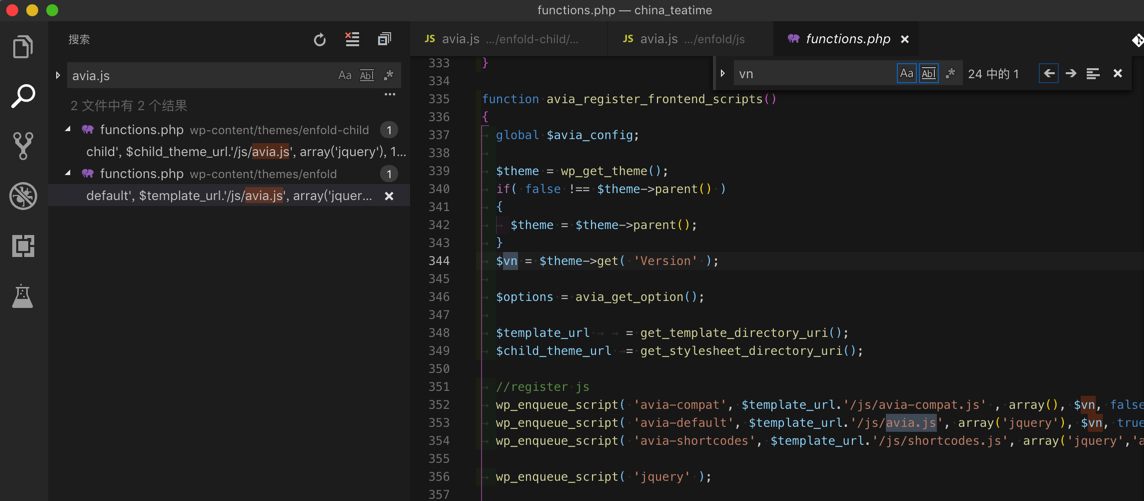
Task: Toggle regex mode in find widget
Action: tap(950, 73)
